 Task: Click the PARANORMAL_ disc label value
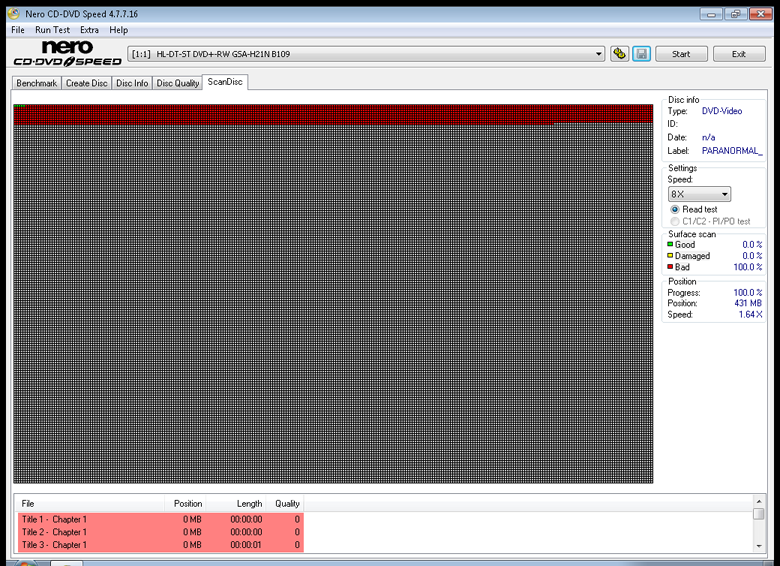732,151
